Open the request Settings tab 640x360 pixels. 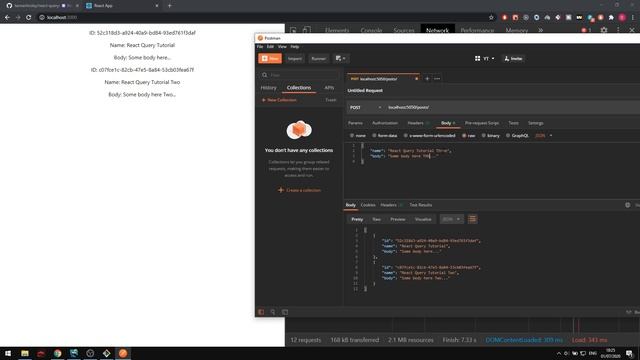(x=536, y=123)
